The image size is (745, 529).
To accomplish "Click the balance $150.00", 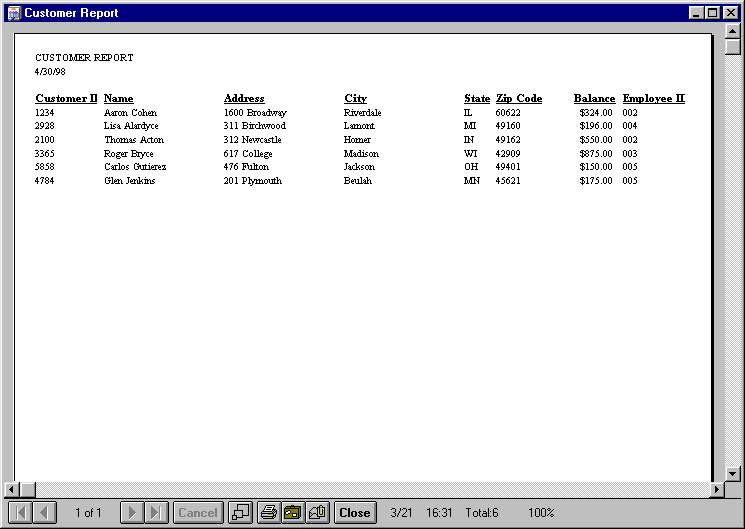I will click(596, 167).
